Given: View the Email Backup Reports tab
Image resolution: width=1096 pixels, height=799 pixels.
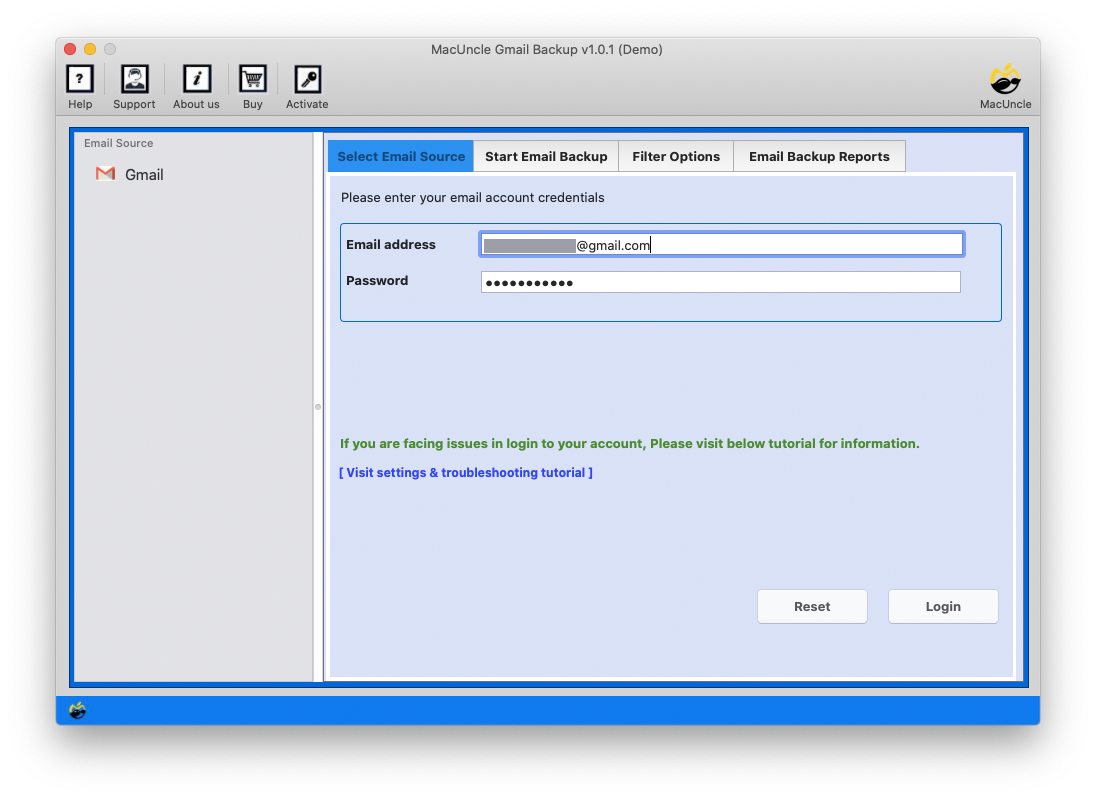Looking at the screenshot, I should (x=820, y=156).
